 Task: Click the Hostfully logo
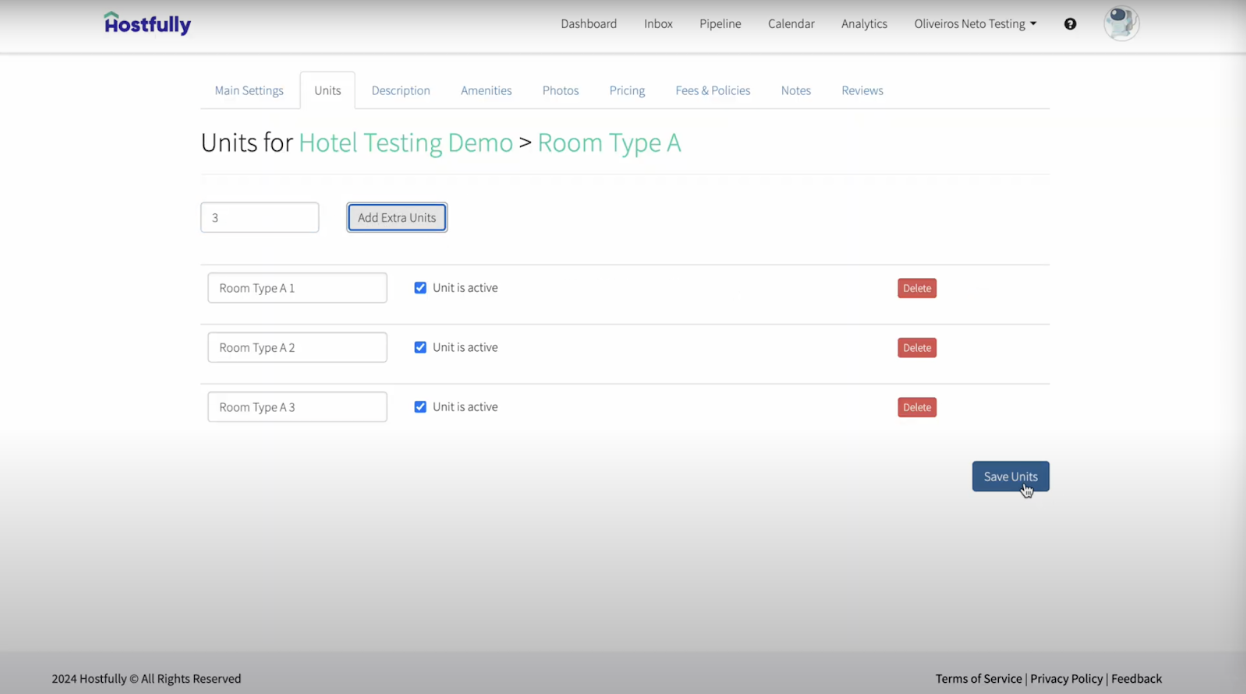click(x=147, y=24)
